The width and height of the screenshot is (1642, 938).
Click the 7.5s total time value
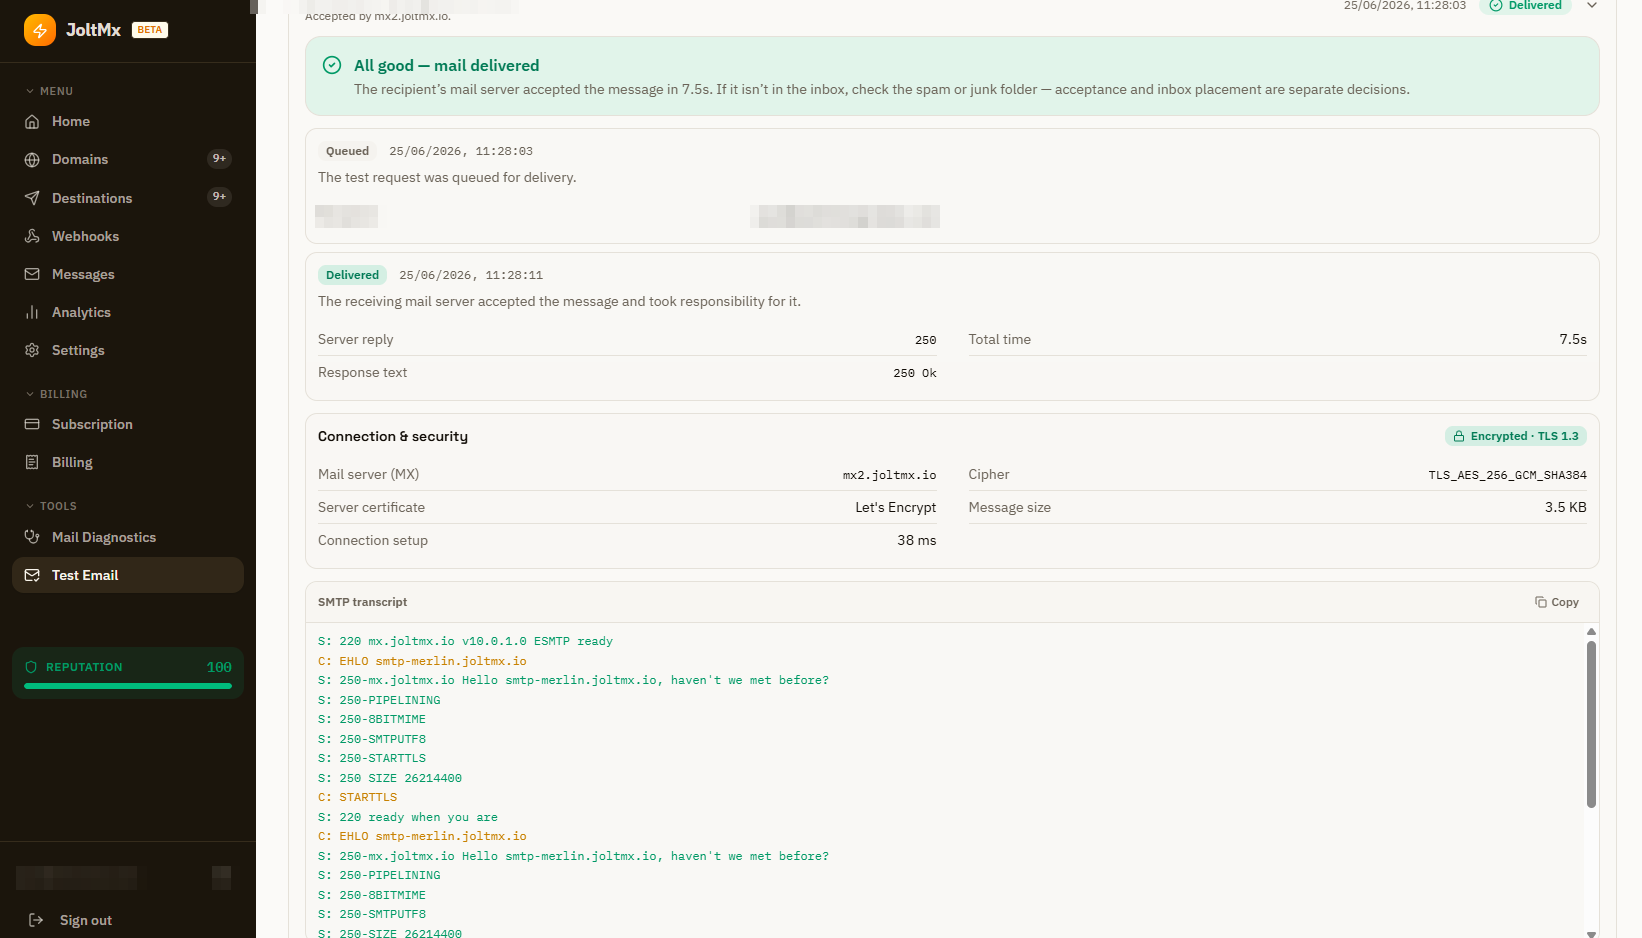[1573, 339]
